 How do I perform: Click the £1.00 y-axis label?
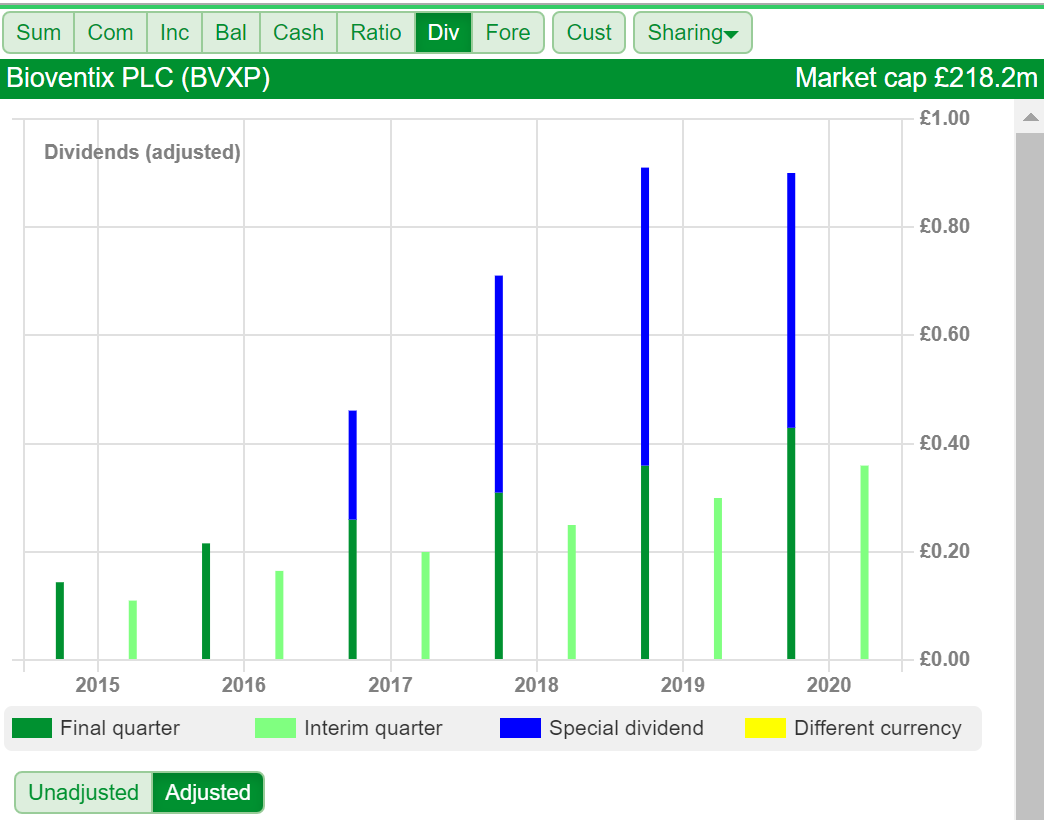tap(944, 118)
